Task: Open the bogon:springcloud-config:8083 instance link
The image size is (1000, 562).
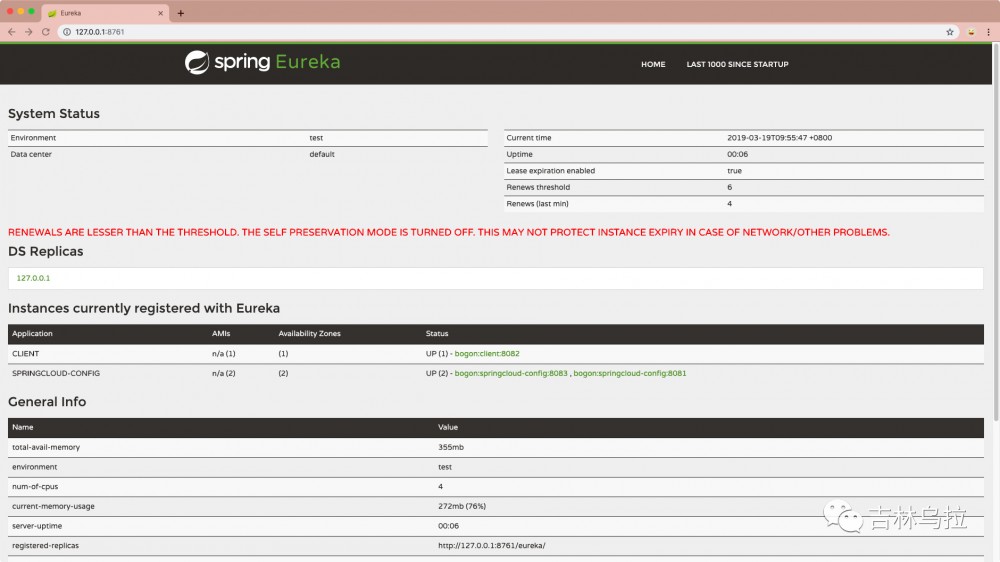Action: tap(511, 373)
